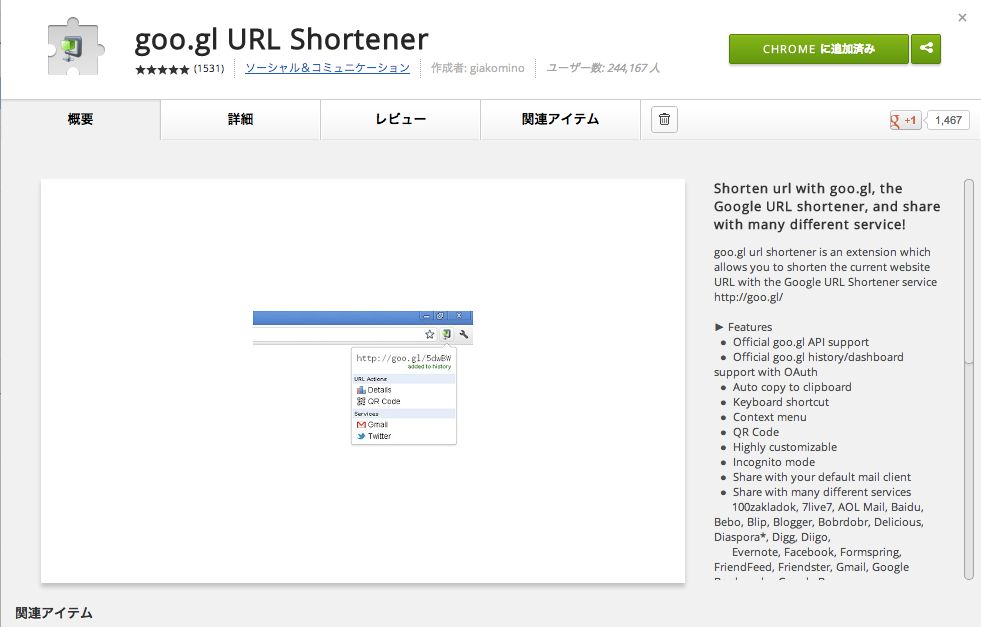981x627 pixels.
Task: Click the Features triangle heading
Action: tap(743, 327)
